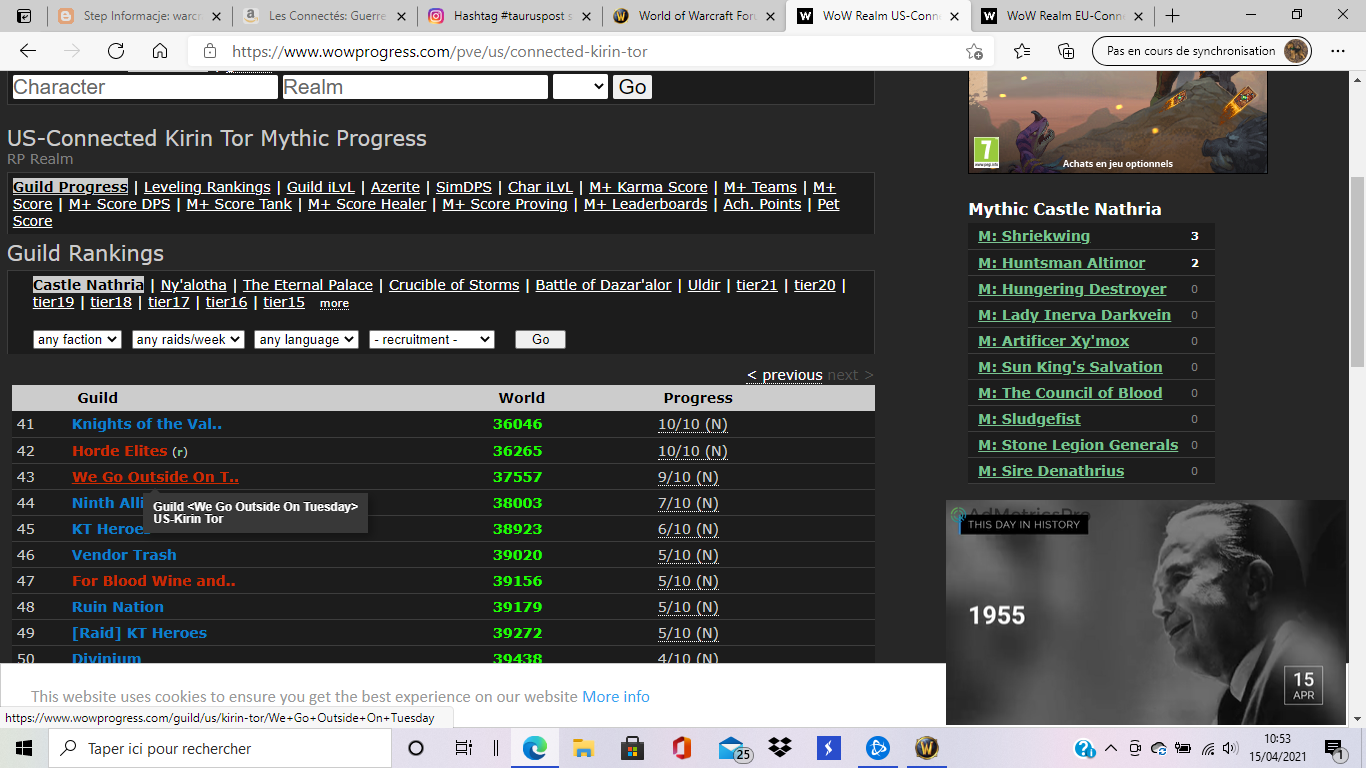1366x768 pixels.
Task: Switch to Les Connectés Amazon tab
Action: pos(326,15)
